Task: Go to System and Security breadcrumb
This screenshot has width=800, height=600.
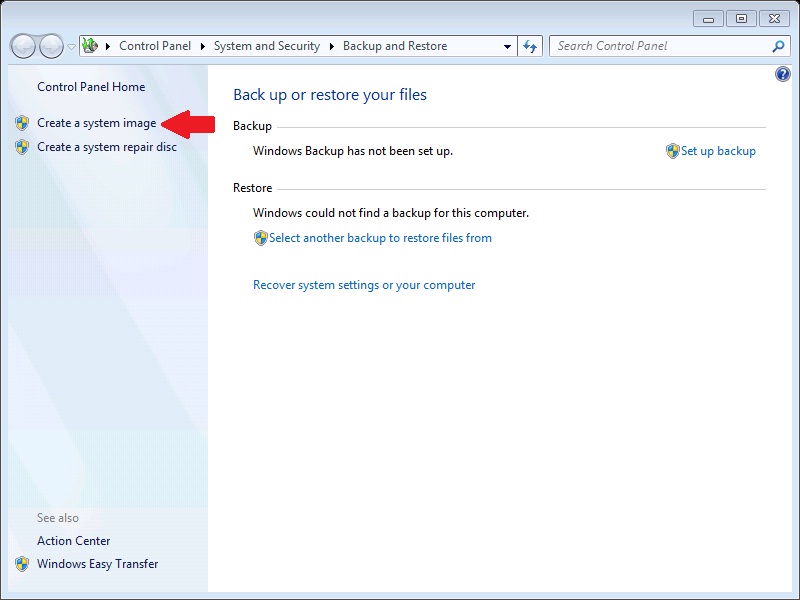Action: pyautogui.click(x=266, y=46)
